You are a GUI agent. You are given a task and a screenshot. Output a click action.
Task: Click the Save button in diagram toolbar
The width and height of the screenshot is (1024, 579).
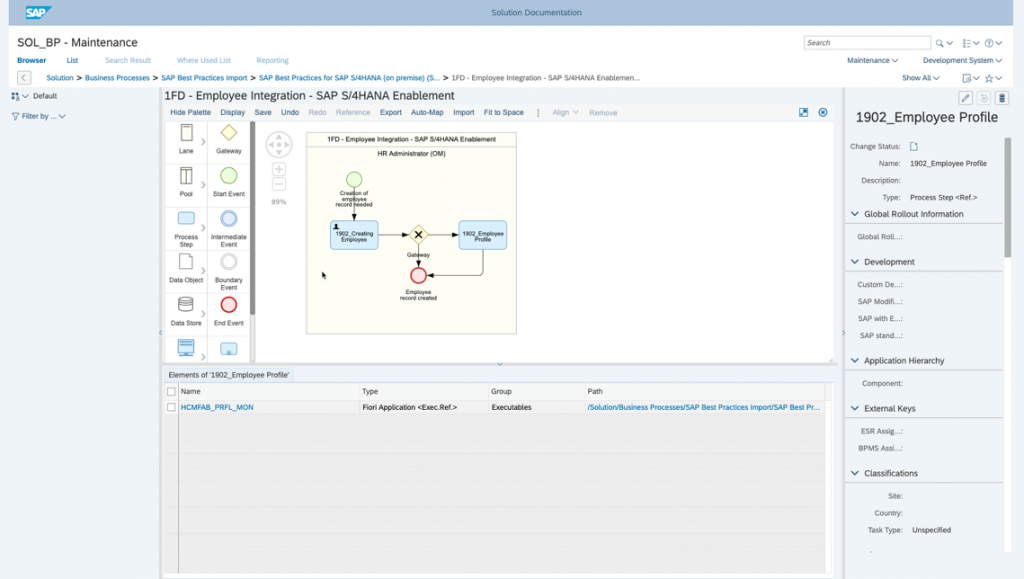pyautogui.click(x=263, y=112)
